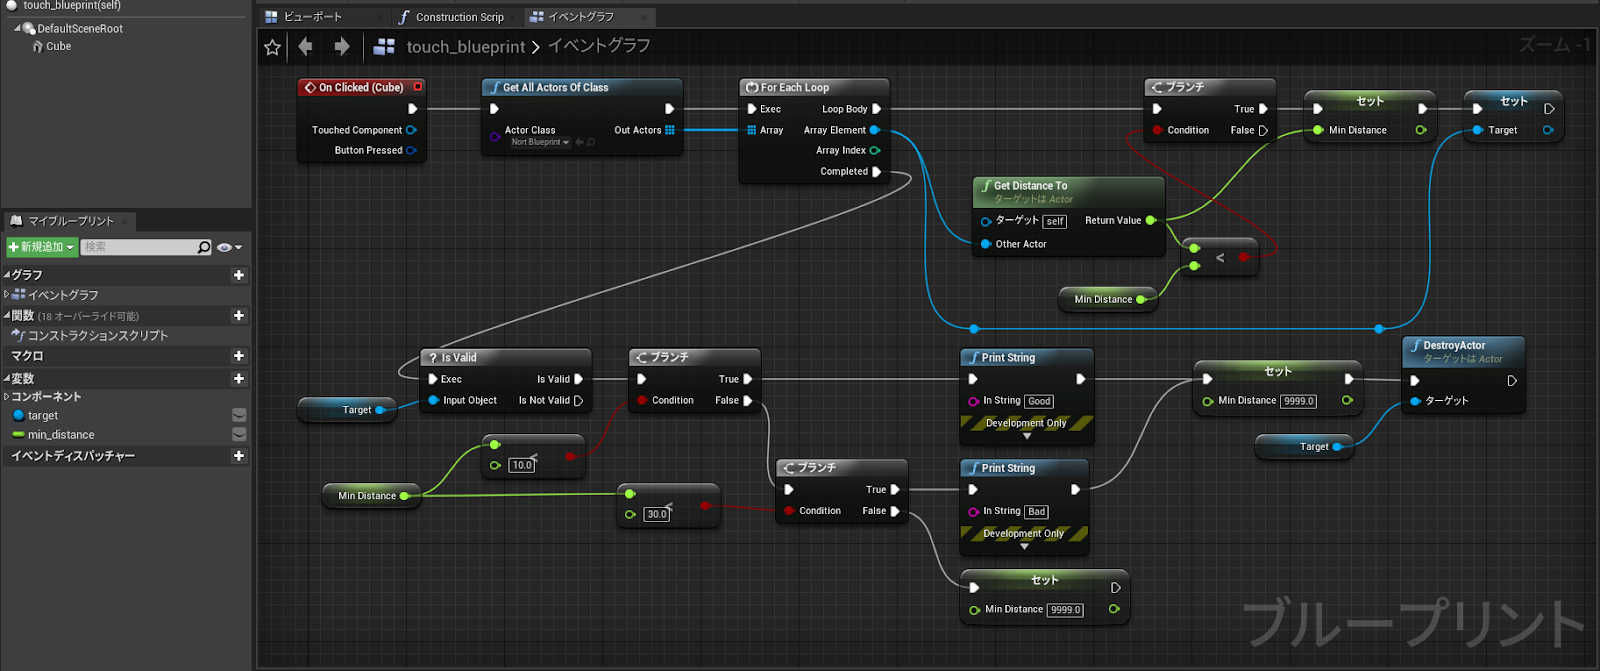Click the Array Element output pin
The width and height of the screenshot is (1600, 671).
click(x=875, y=130)
